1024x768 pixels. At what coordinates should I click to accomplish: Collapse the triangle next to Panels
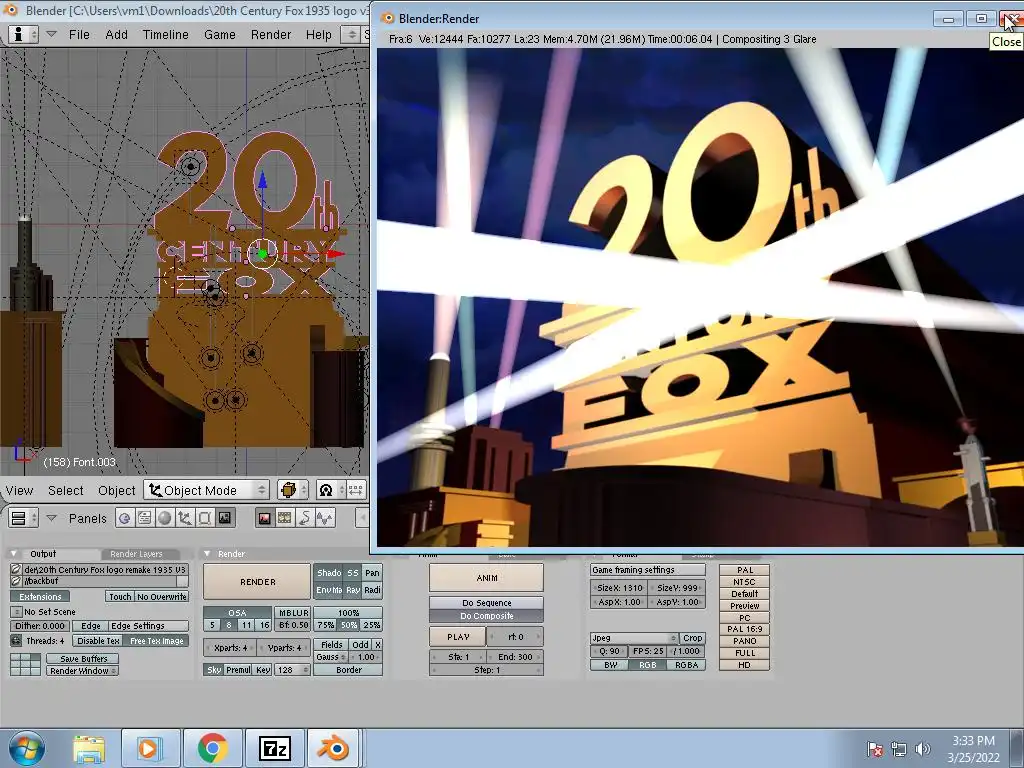click(52, 518)
